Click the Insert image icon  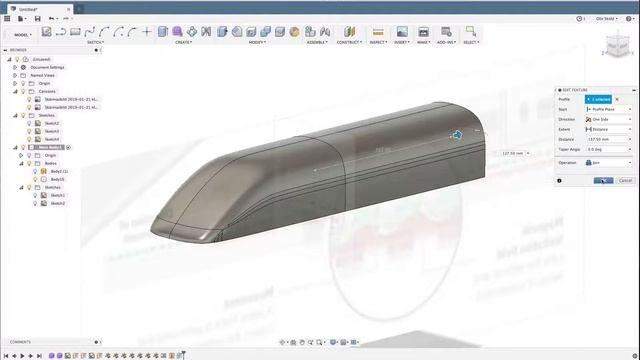point(402,32)
